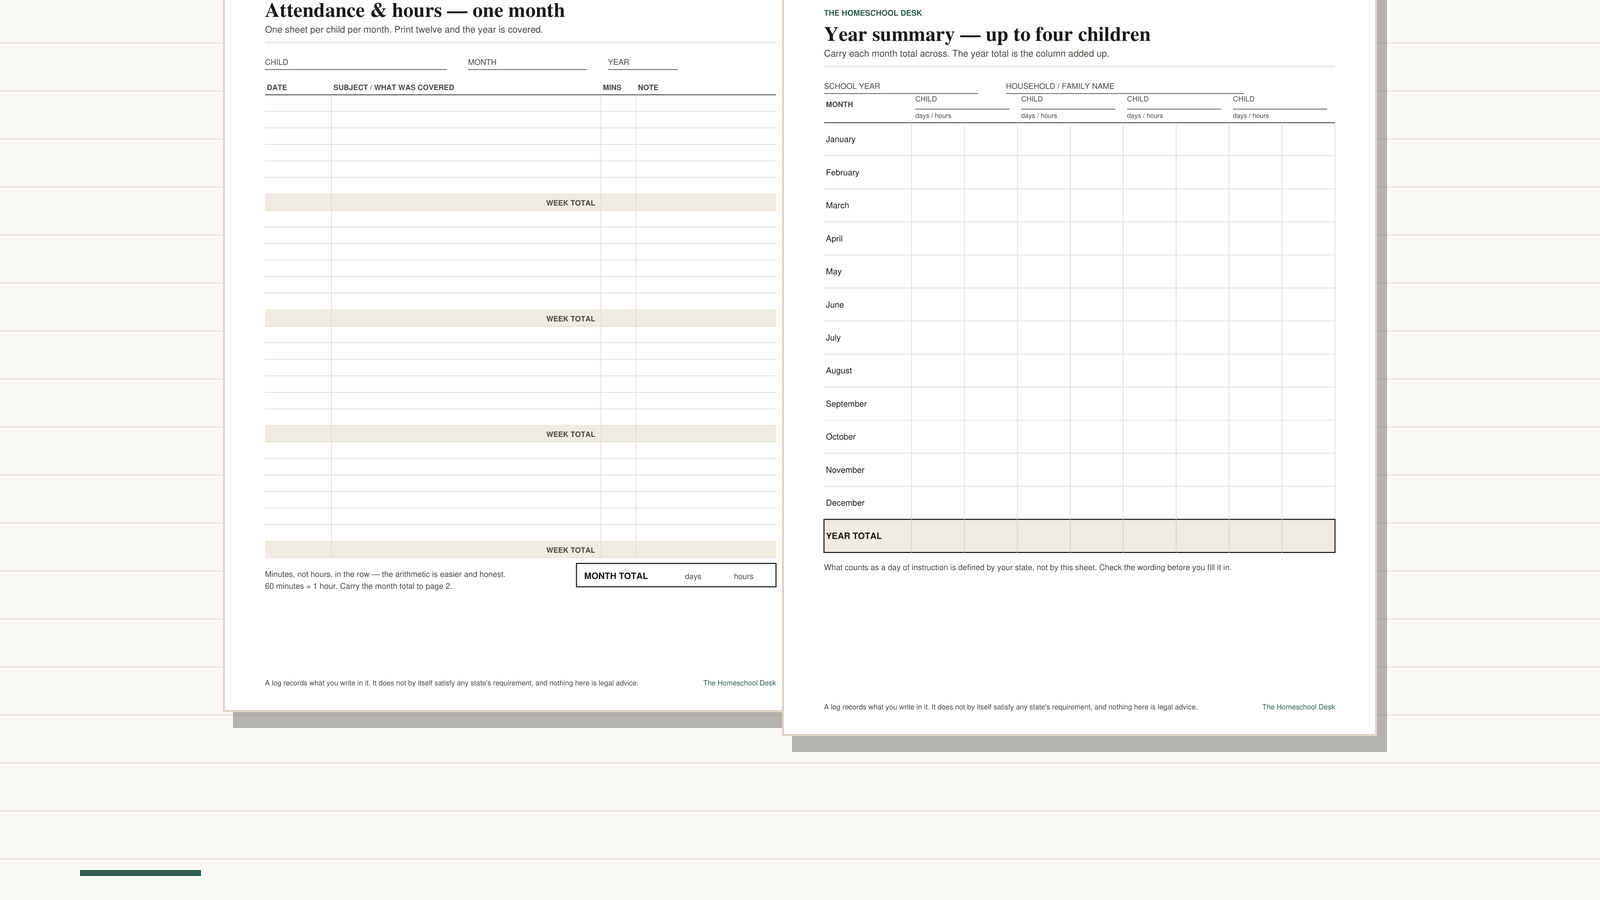This screenshot has height=900, width=1600.
Task: Click the YEAR TOTAL row label
Action: click(854, 536)
